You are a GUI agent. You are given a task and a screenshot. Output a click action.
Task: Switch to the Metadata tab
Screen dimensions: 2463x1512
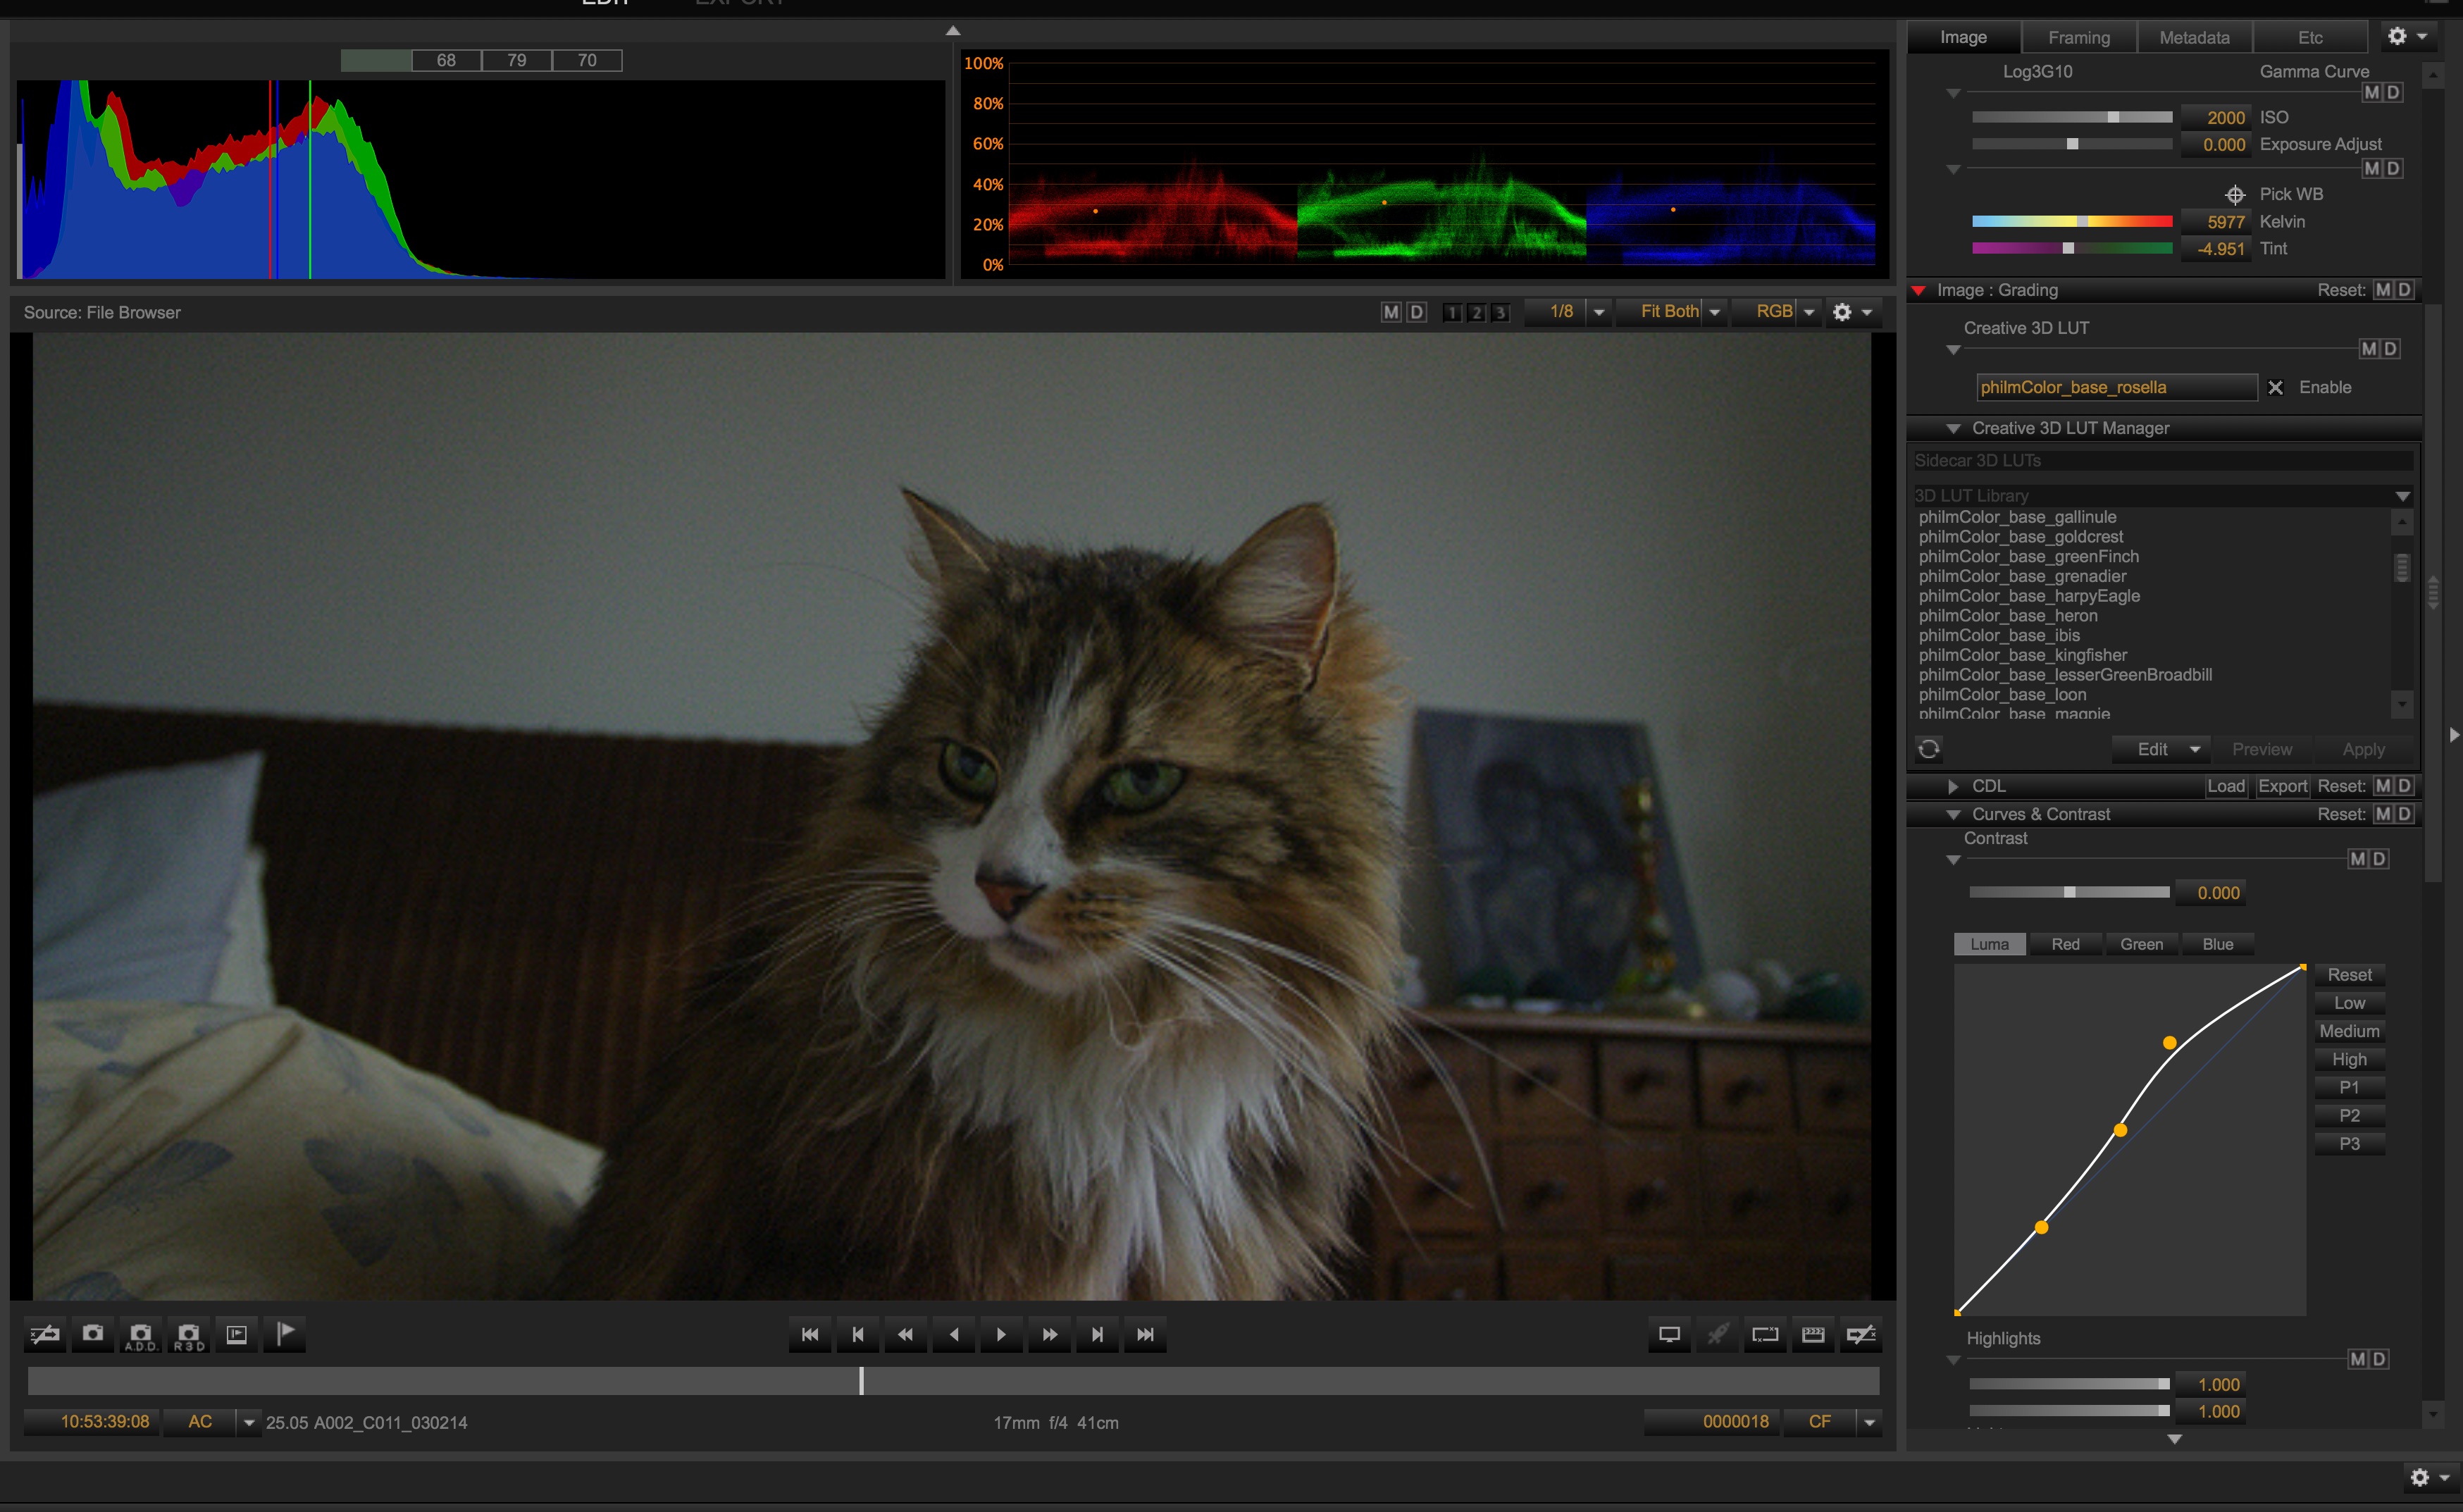[x=2194, y=37]
